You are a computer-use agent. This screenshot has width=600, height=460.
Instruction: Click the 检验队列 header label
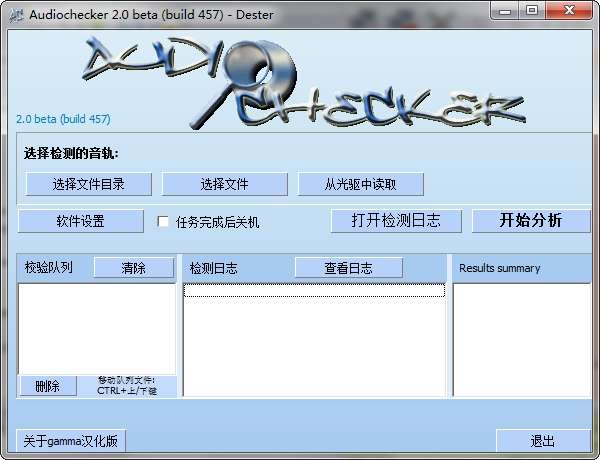49,267
